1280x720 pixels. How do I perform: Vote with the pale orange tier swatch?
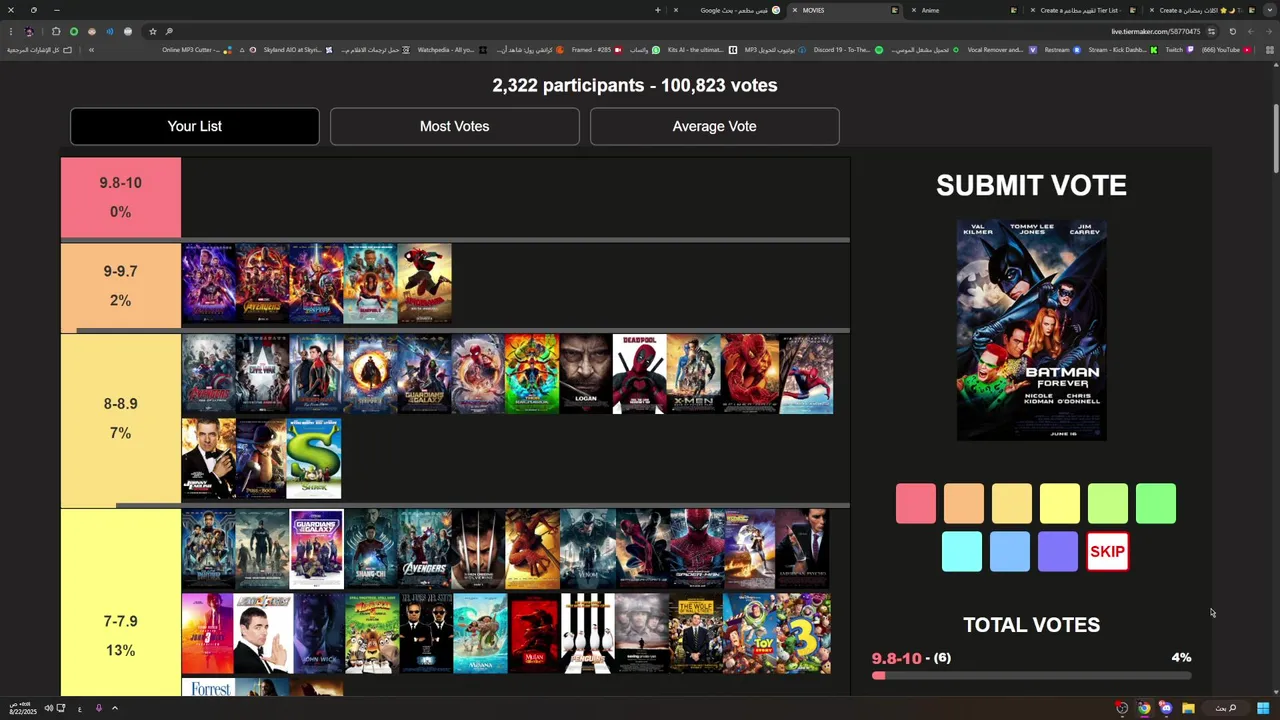(x=1012, y=503)
